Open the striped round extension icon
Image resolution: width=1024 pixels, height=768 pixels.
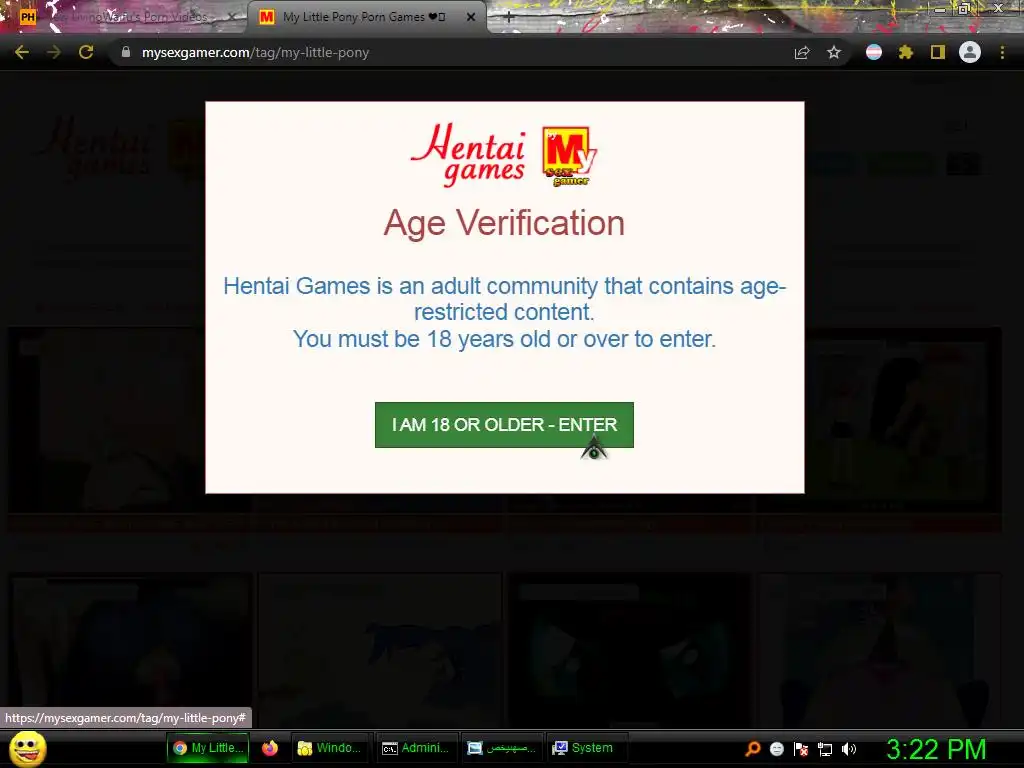tap(874, 52)
